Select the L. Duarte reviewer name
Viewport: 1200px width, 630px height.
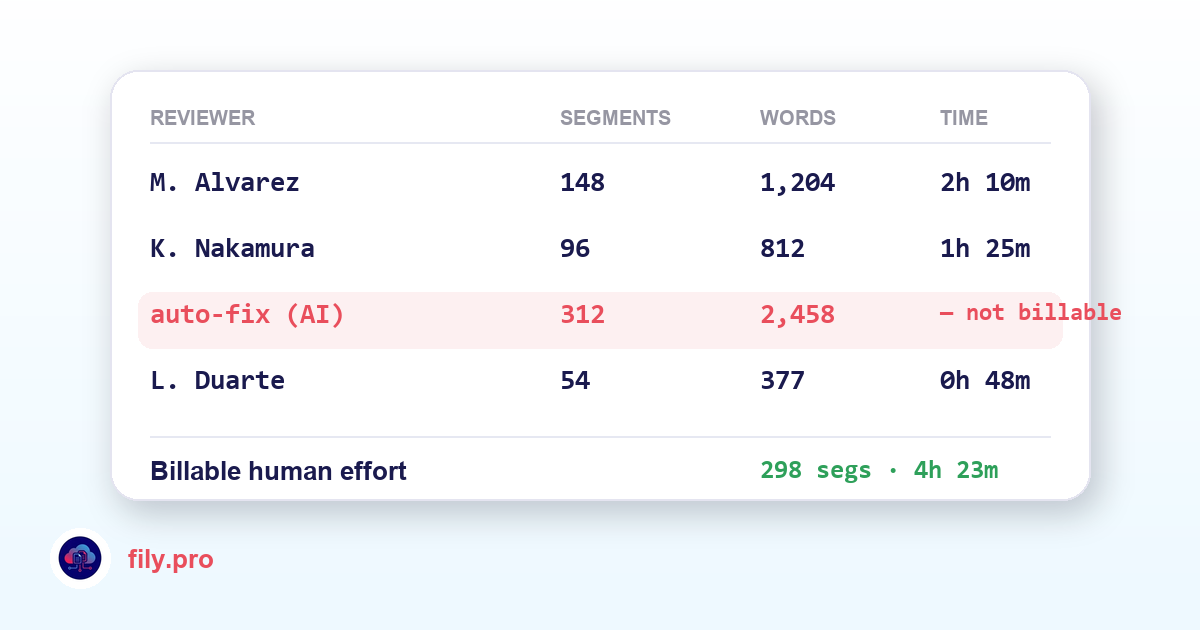point(217,381)
